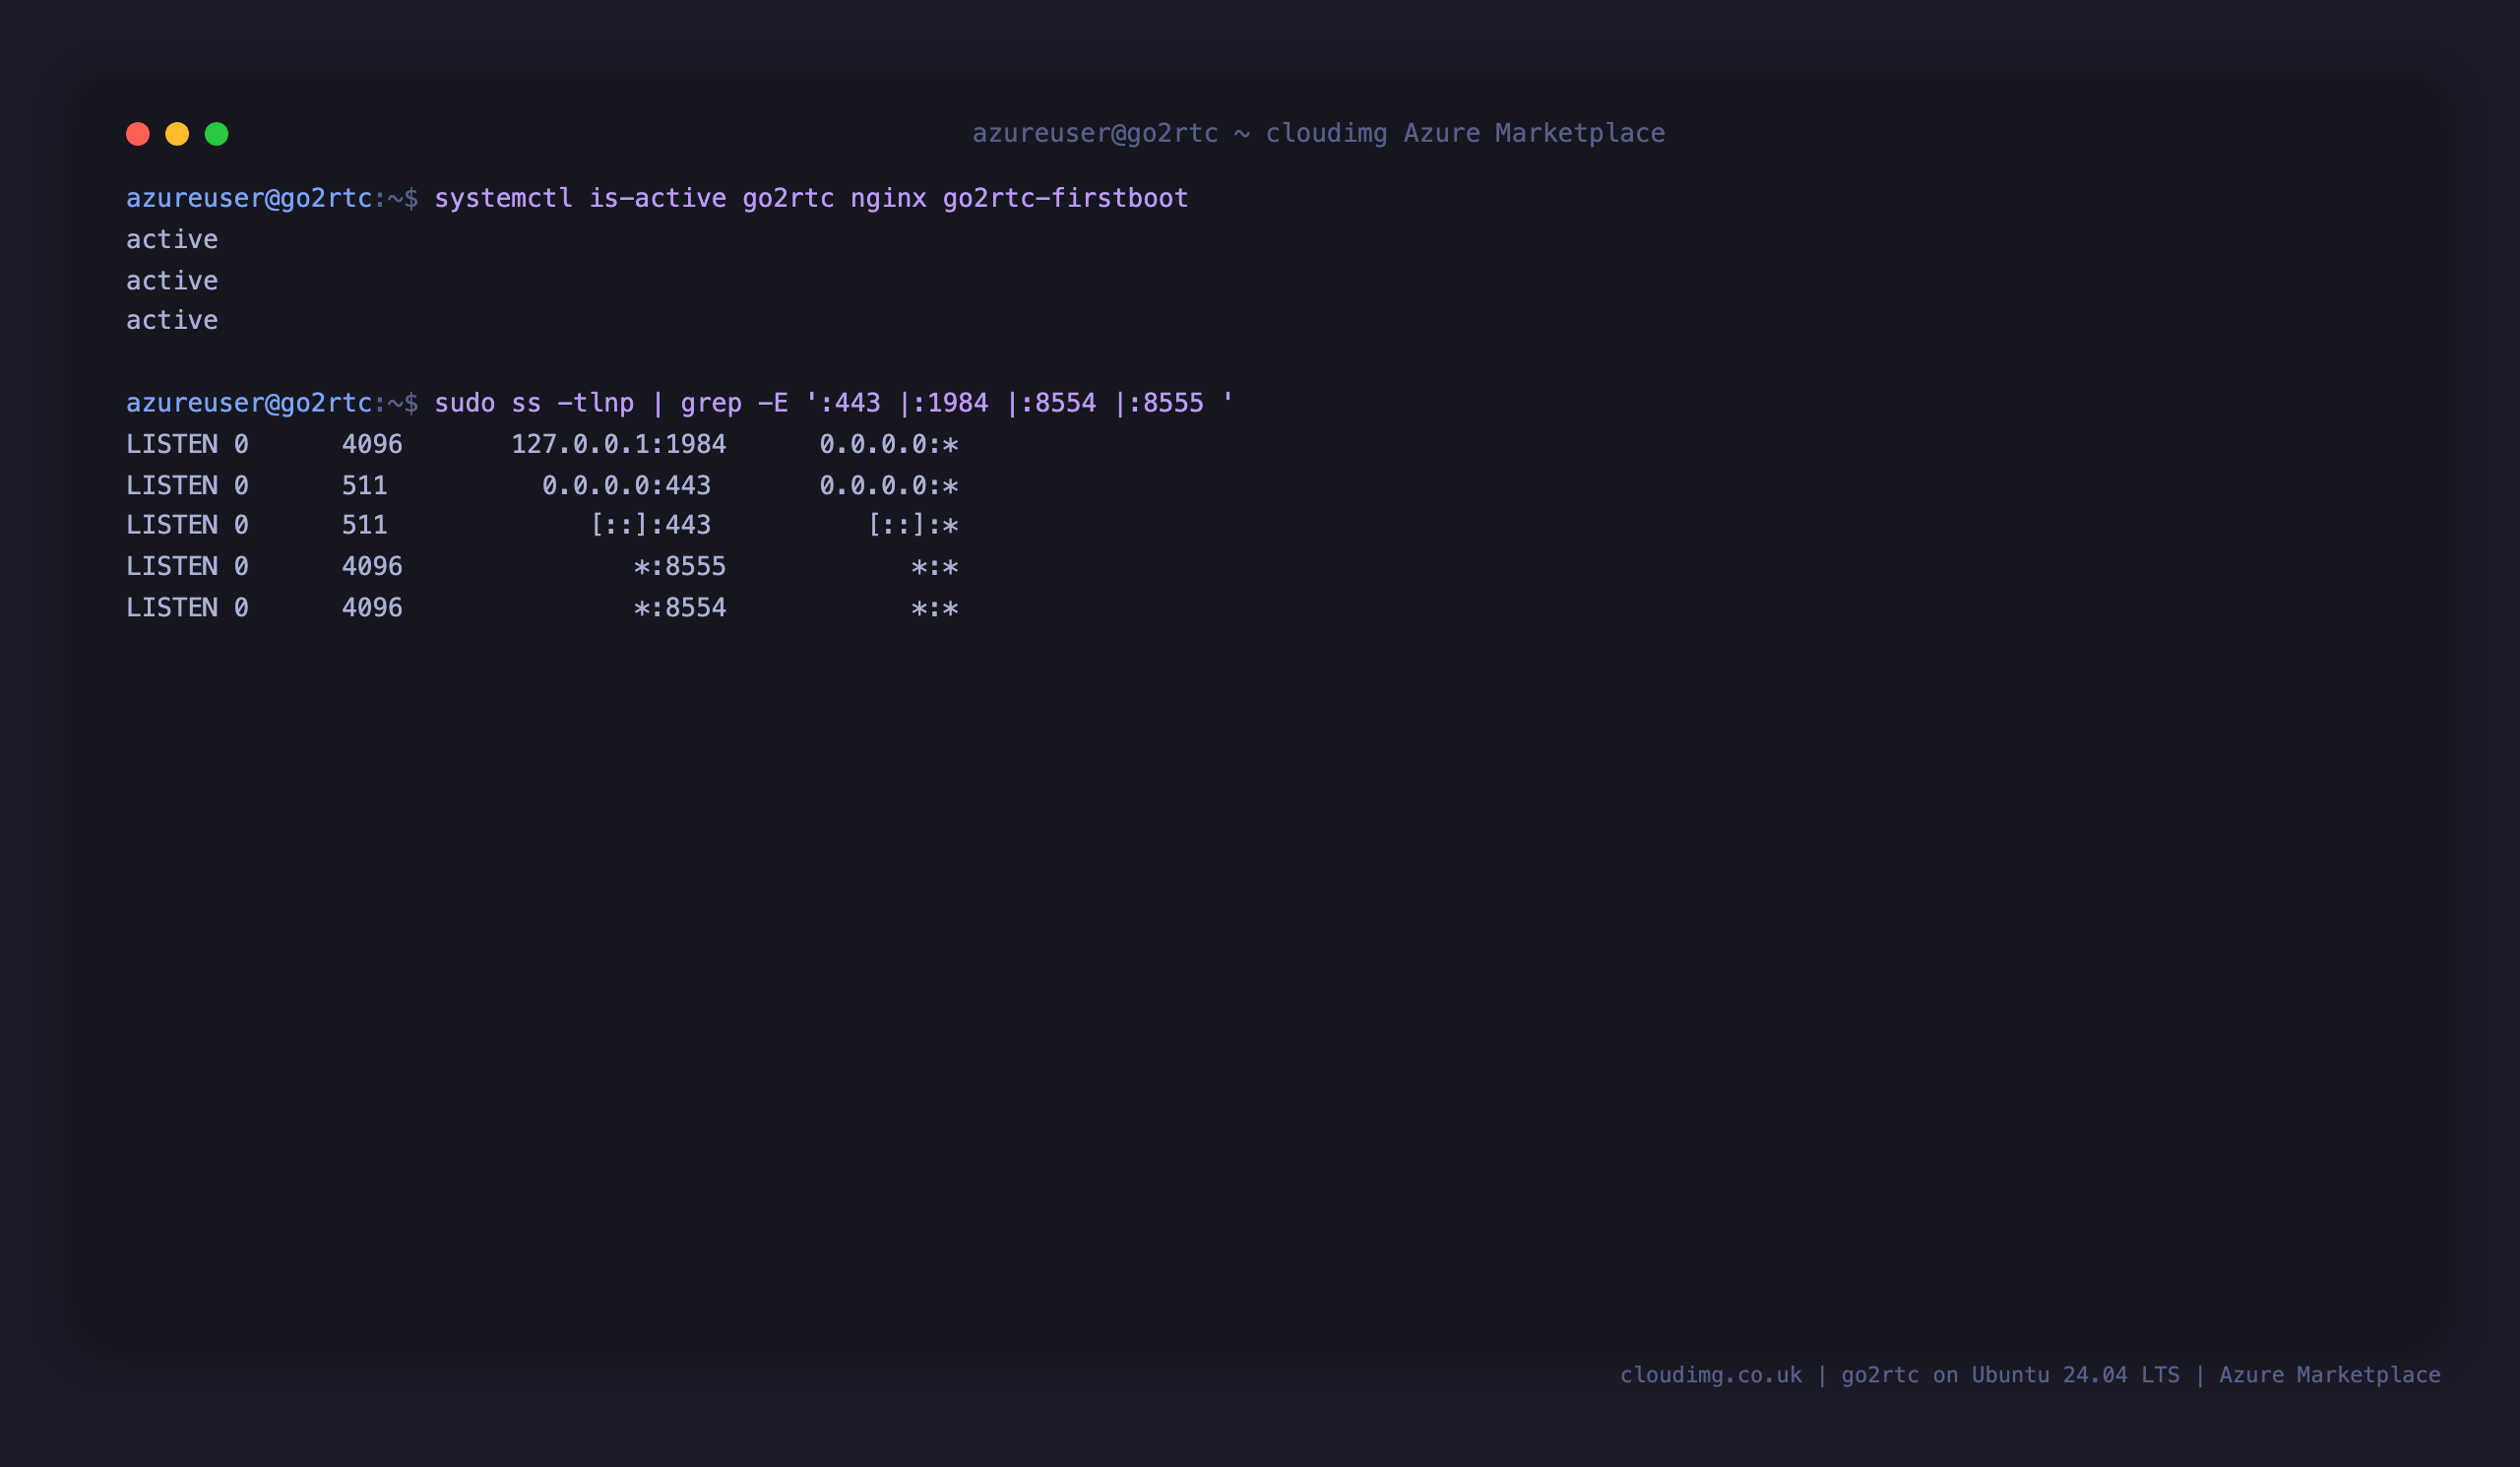
Task: Click the green maximize window button
Action: pos(217,134)
